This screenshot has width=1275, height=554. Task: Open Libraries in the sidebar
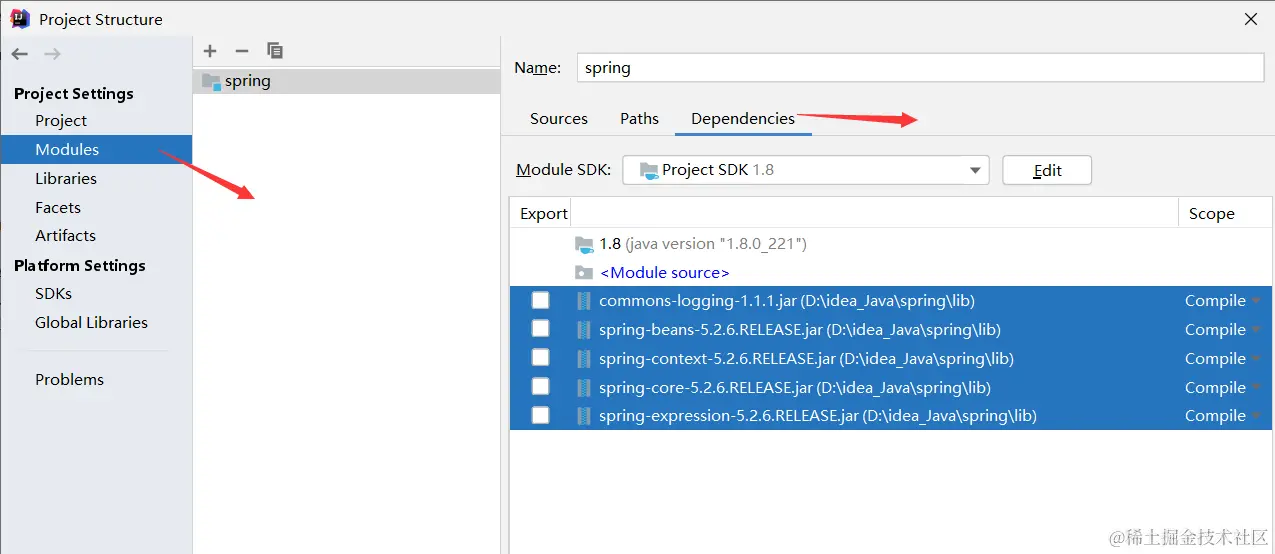coord(66,178)
